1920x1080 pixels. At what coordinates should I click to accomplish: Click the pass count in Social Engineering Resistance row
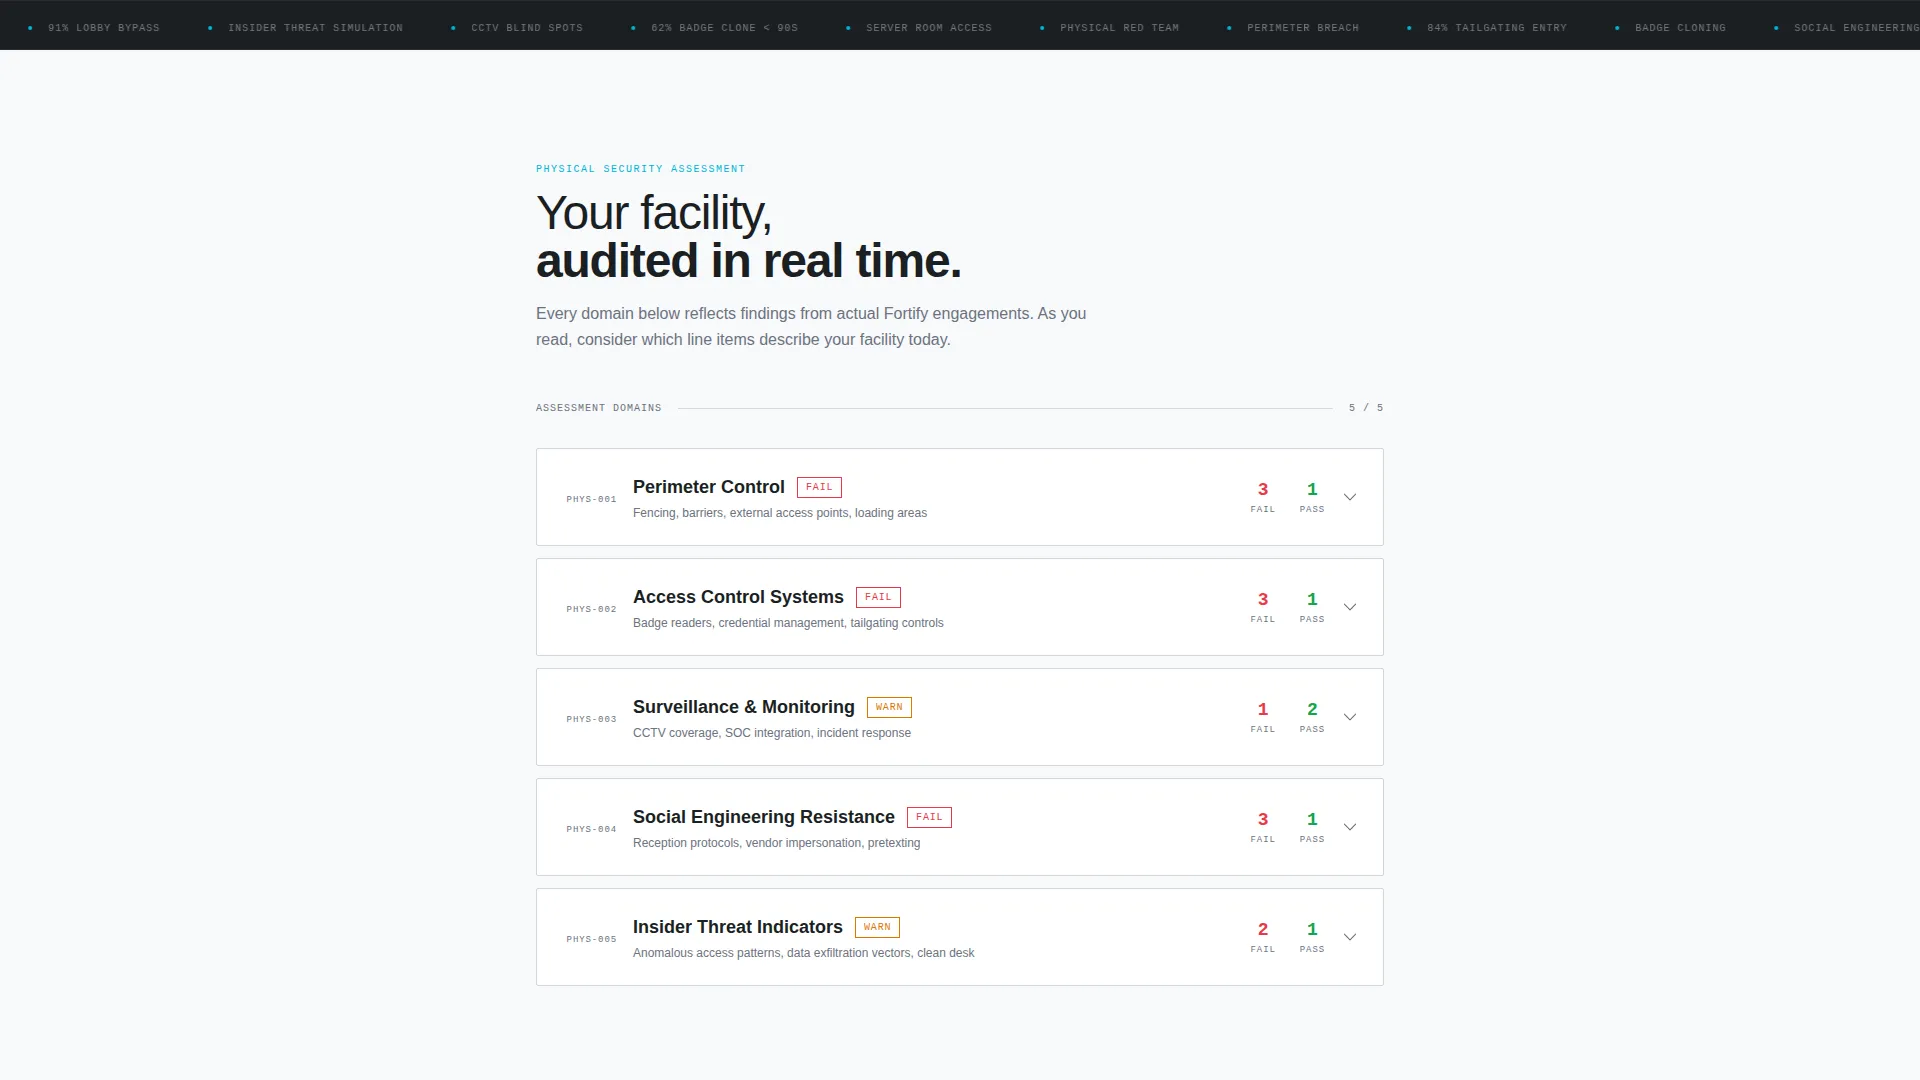click(x=1312, y=819)
